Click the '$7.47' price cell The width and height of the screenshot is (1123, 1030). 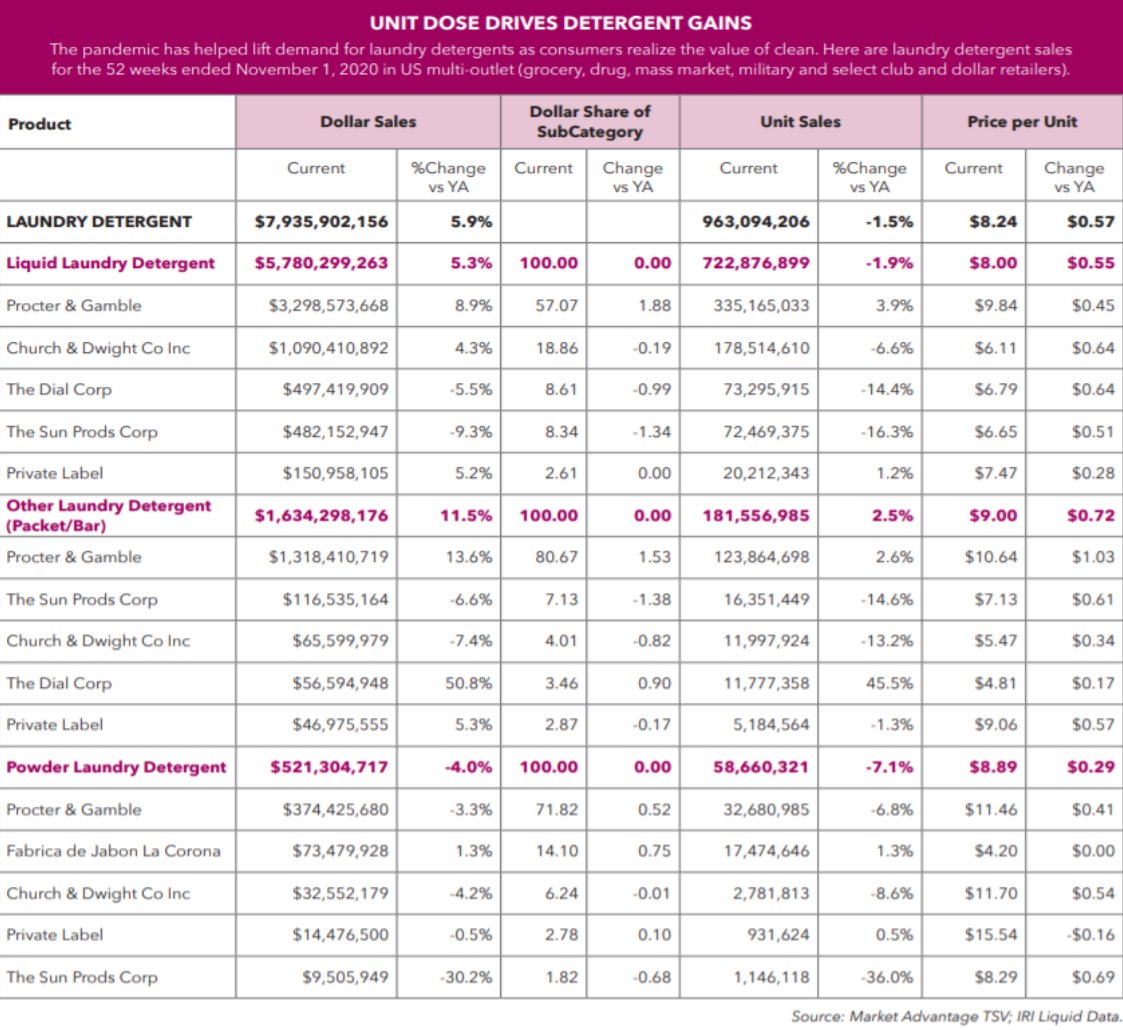[996, 473]
